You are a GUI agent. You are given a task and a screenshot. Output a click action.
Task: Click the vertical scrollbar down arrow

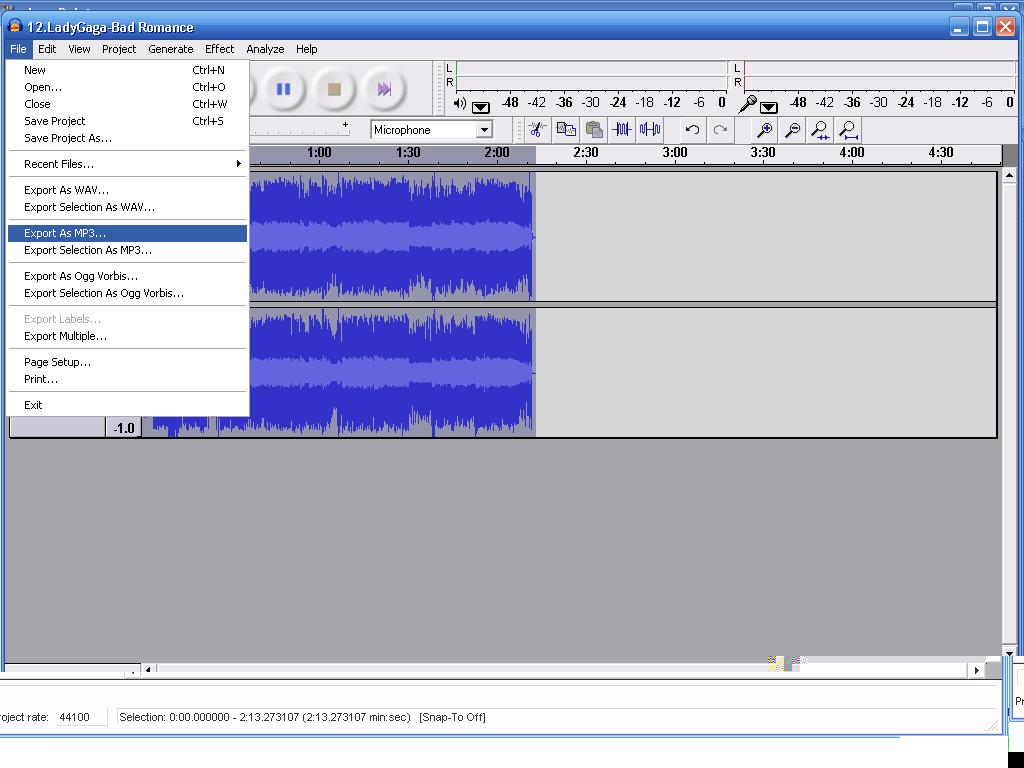point(1009,652)
